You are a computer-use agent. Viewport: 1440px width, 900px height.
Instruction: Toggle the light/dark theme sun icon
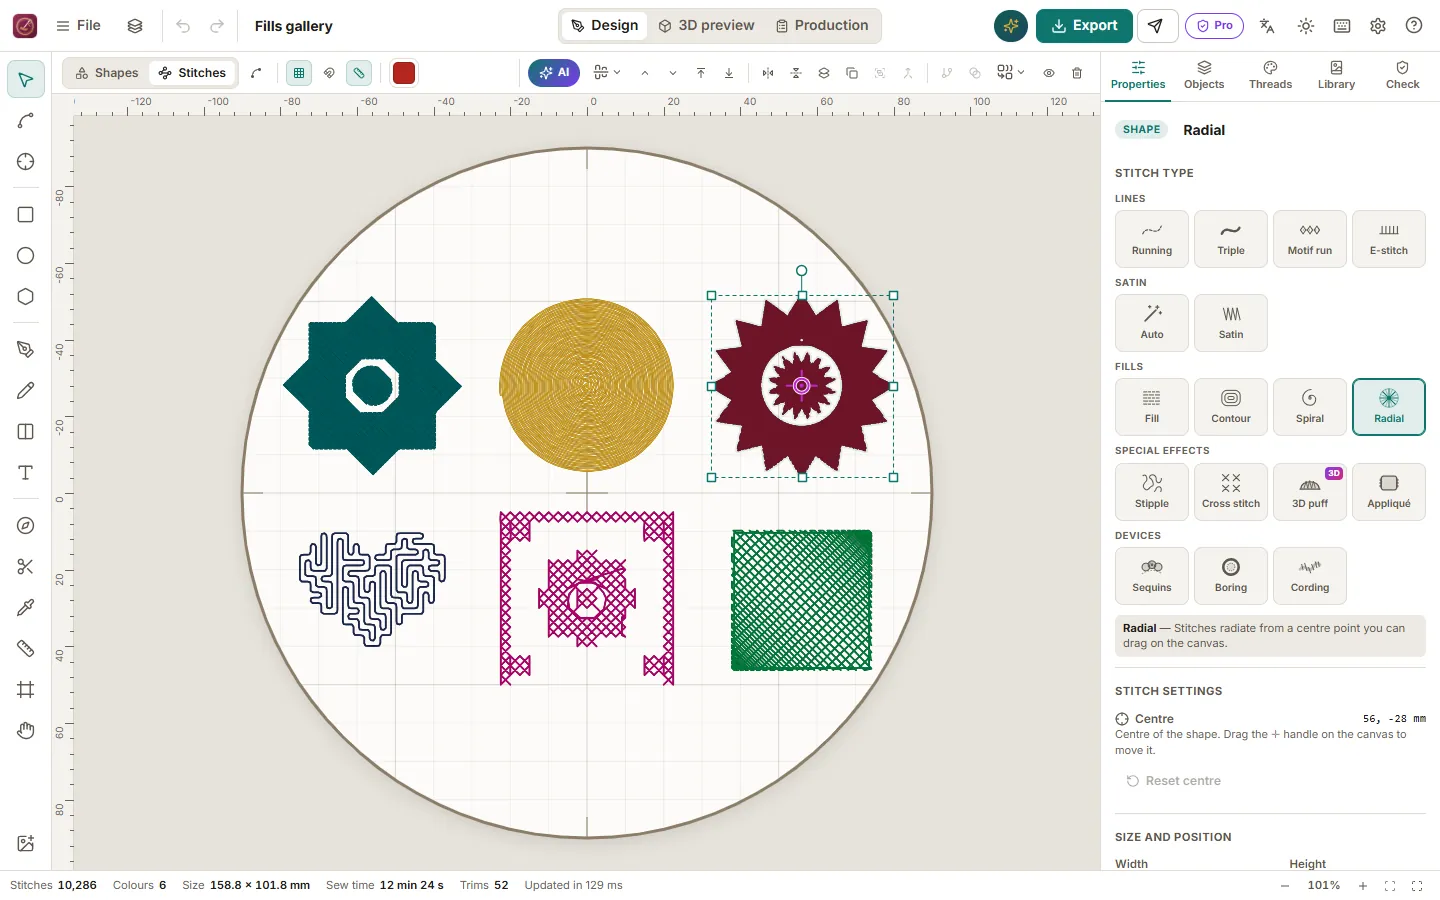pos(1306,26)
